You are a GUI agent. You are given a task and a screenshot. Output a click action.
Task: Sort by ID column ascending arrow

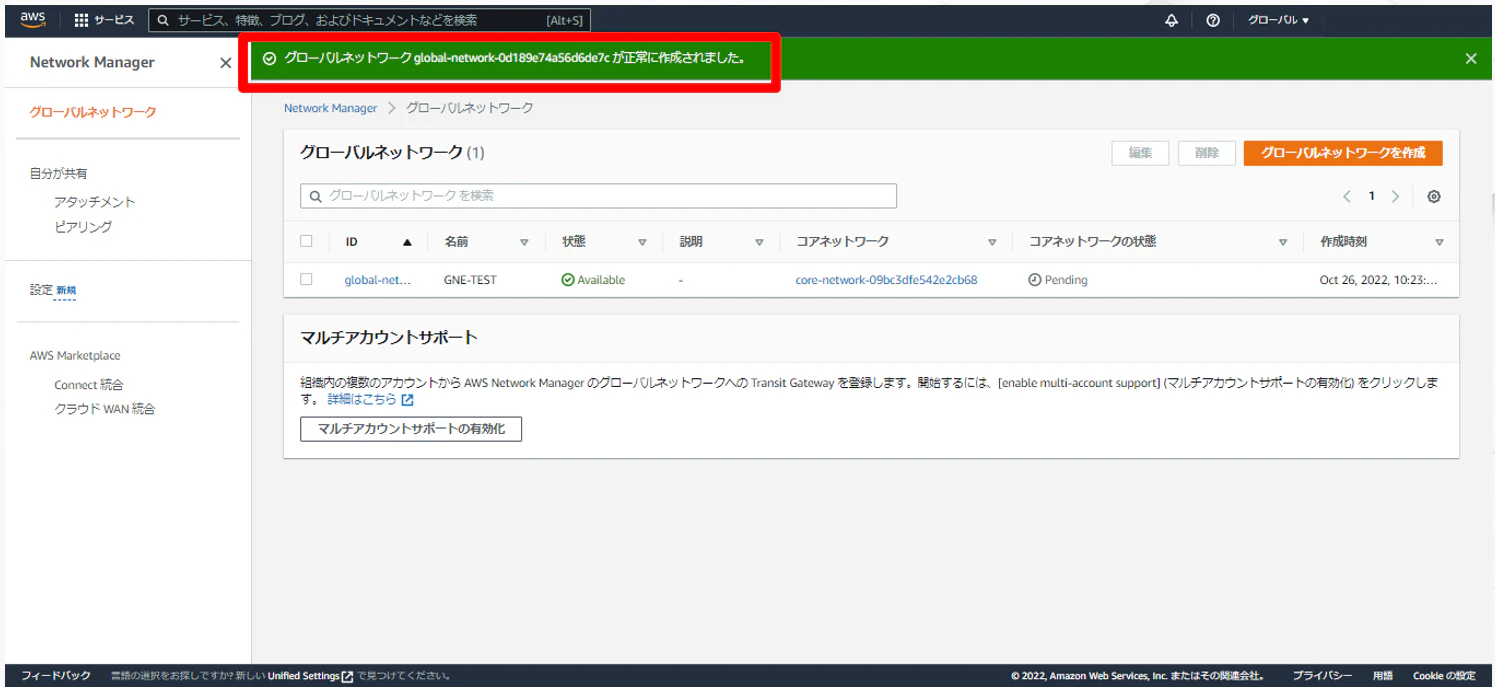click(x=407, y=242)
